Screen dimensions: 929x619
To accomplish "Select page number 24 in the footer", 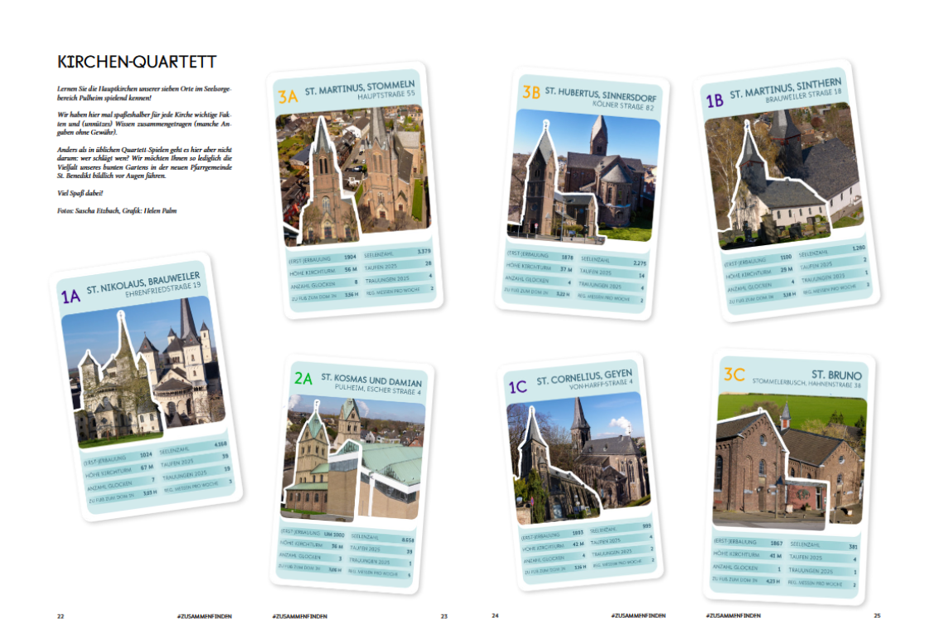I will pos(495,616).
